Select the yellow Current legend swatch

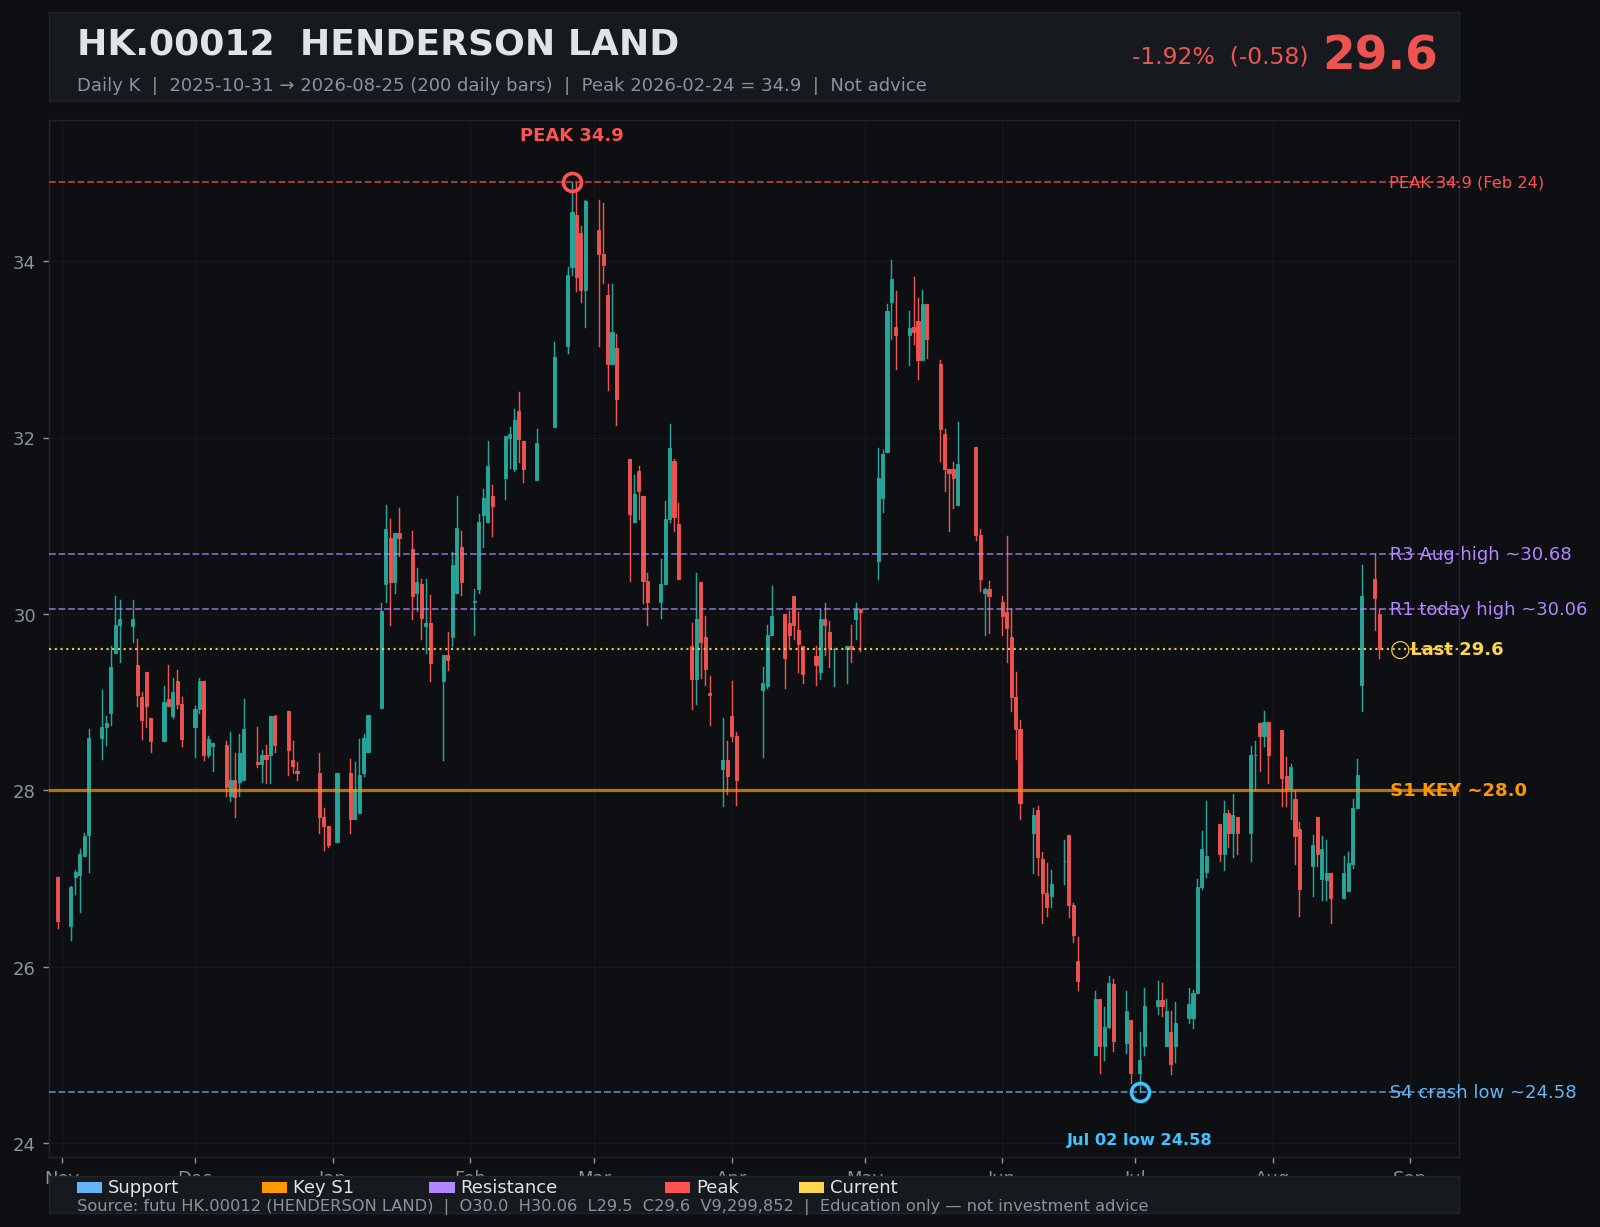point(812,1187)
